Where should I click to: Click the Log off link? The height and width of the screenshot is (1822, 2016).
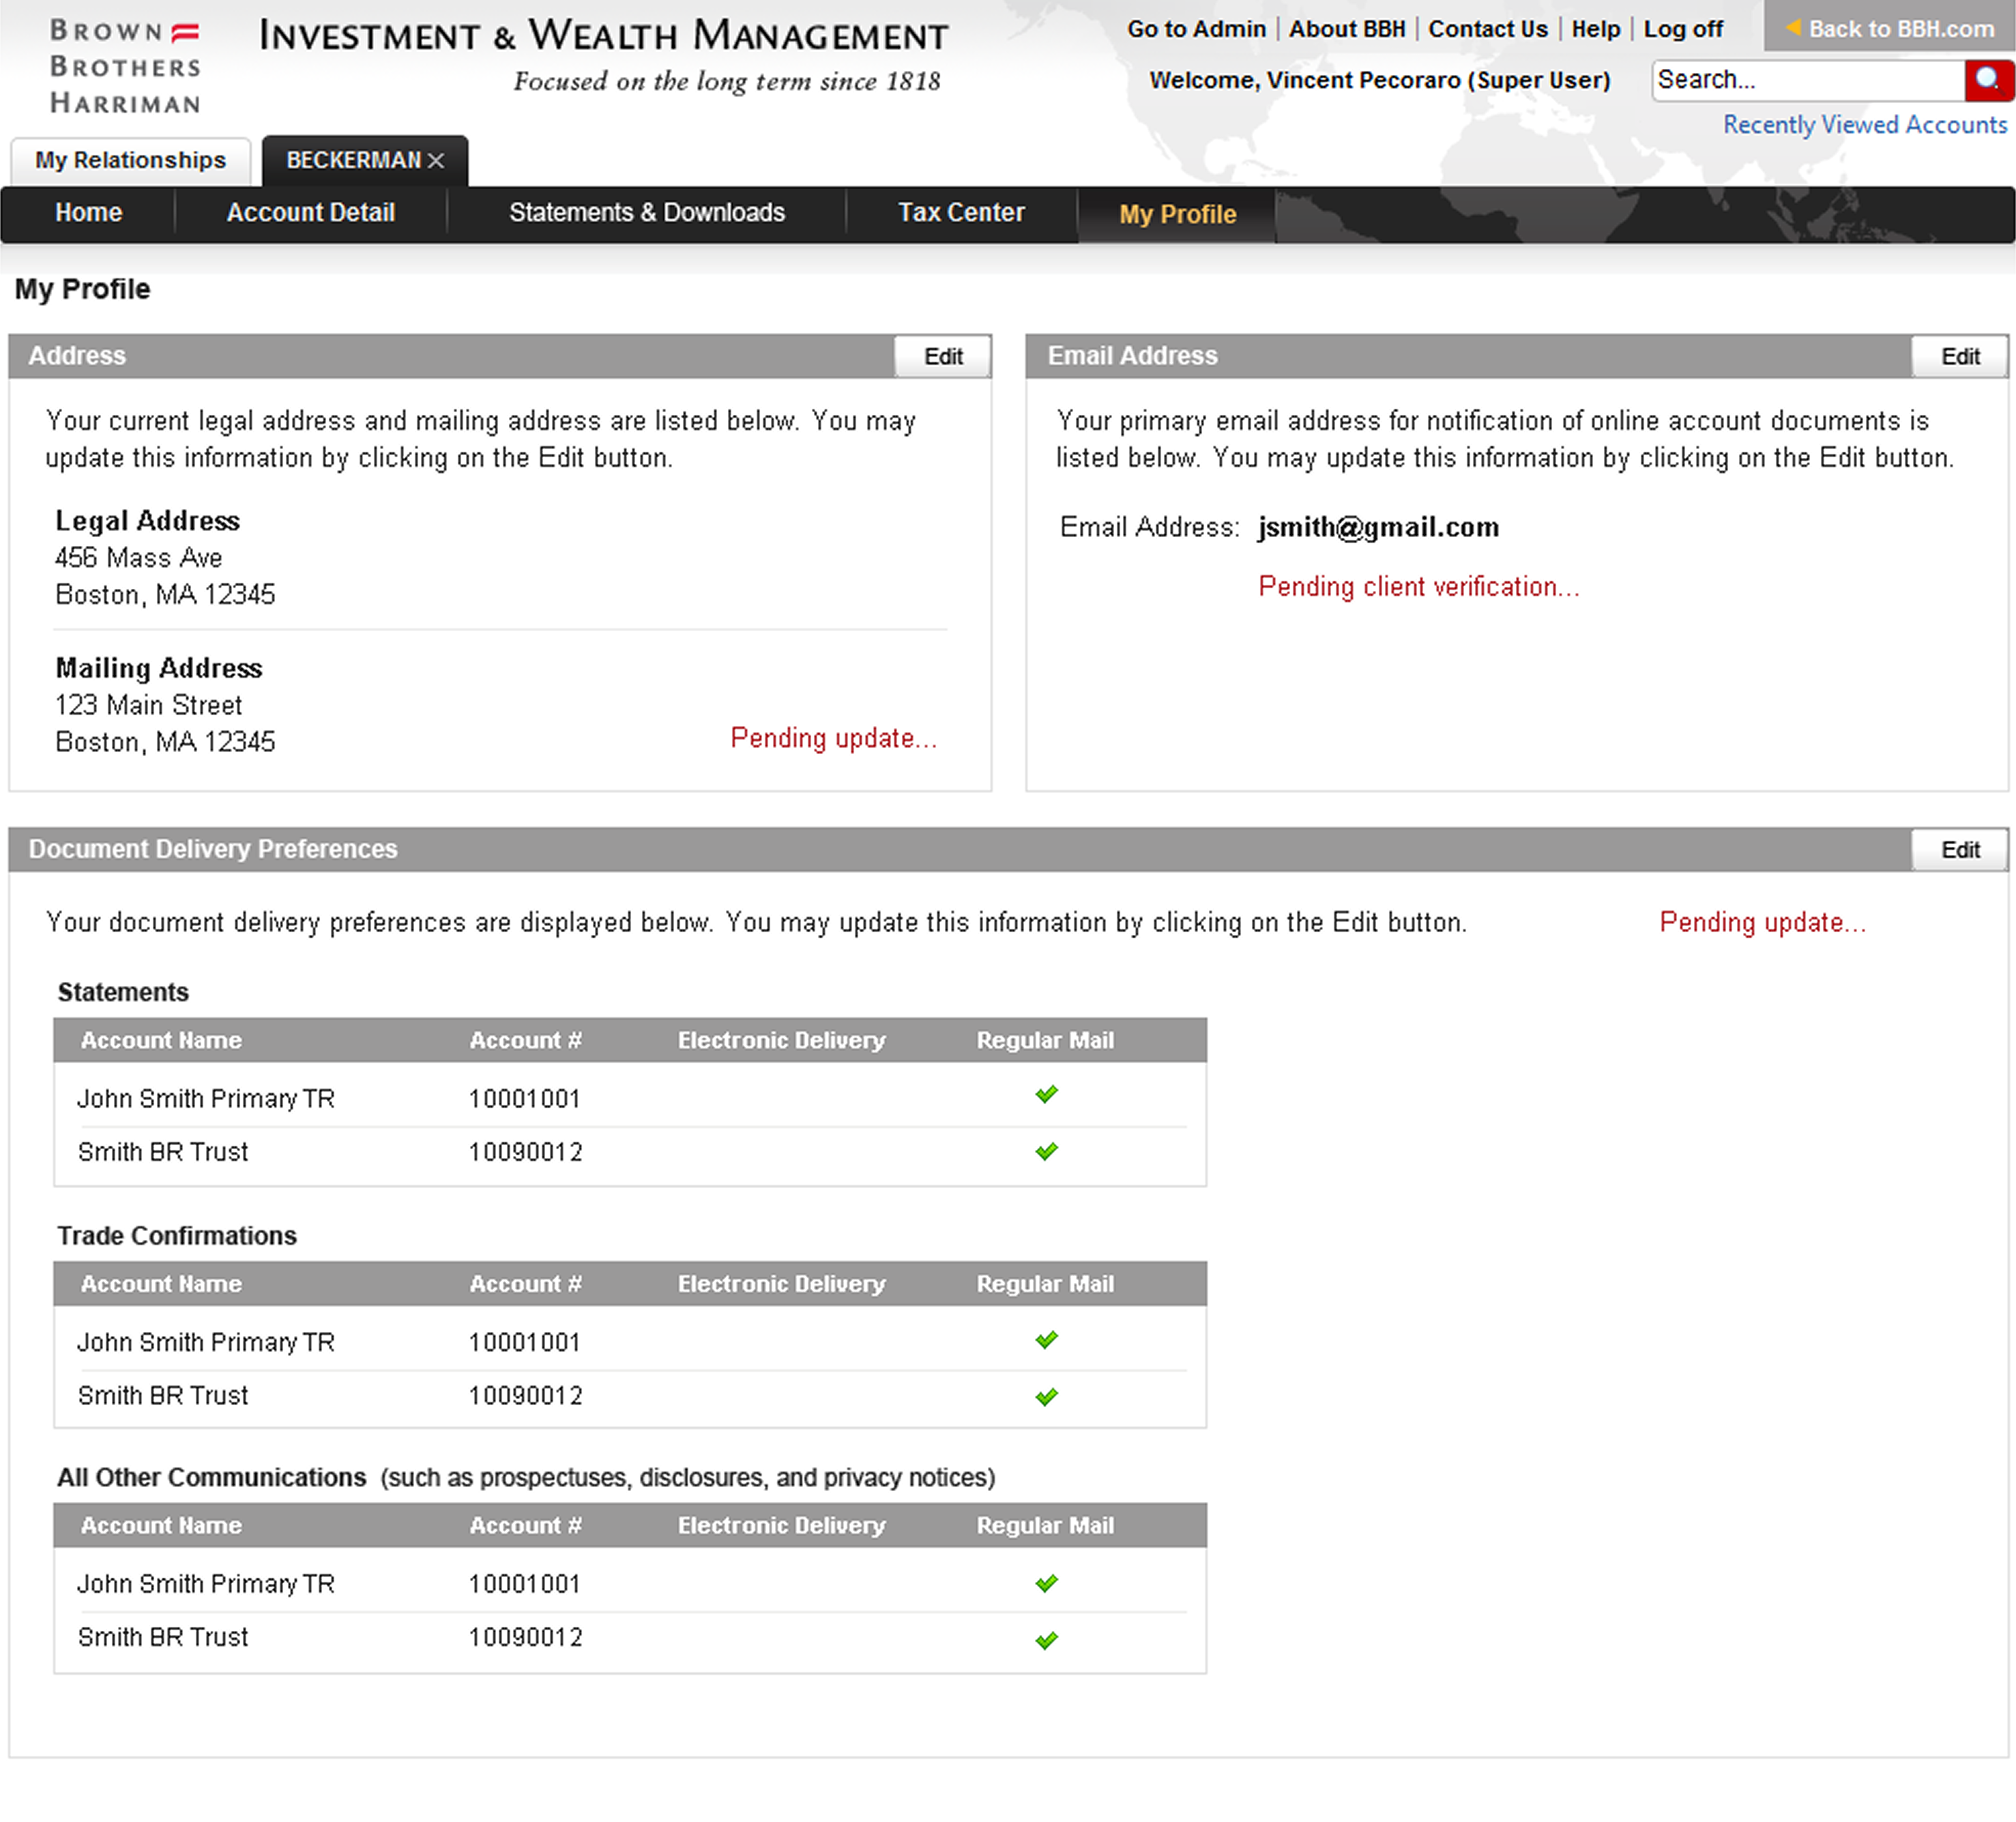(x=1682, y=29)
